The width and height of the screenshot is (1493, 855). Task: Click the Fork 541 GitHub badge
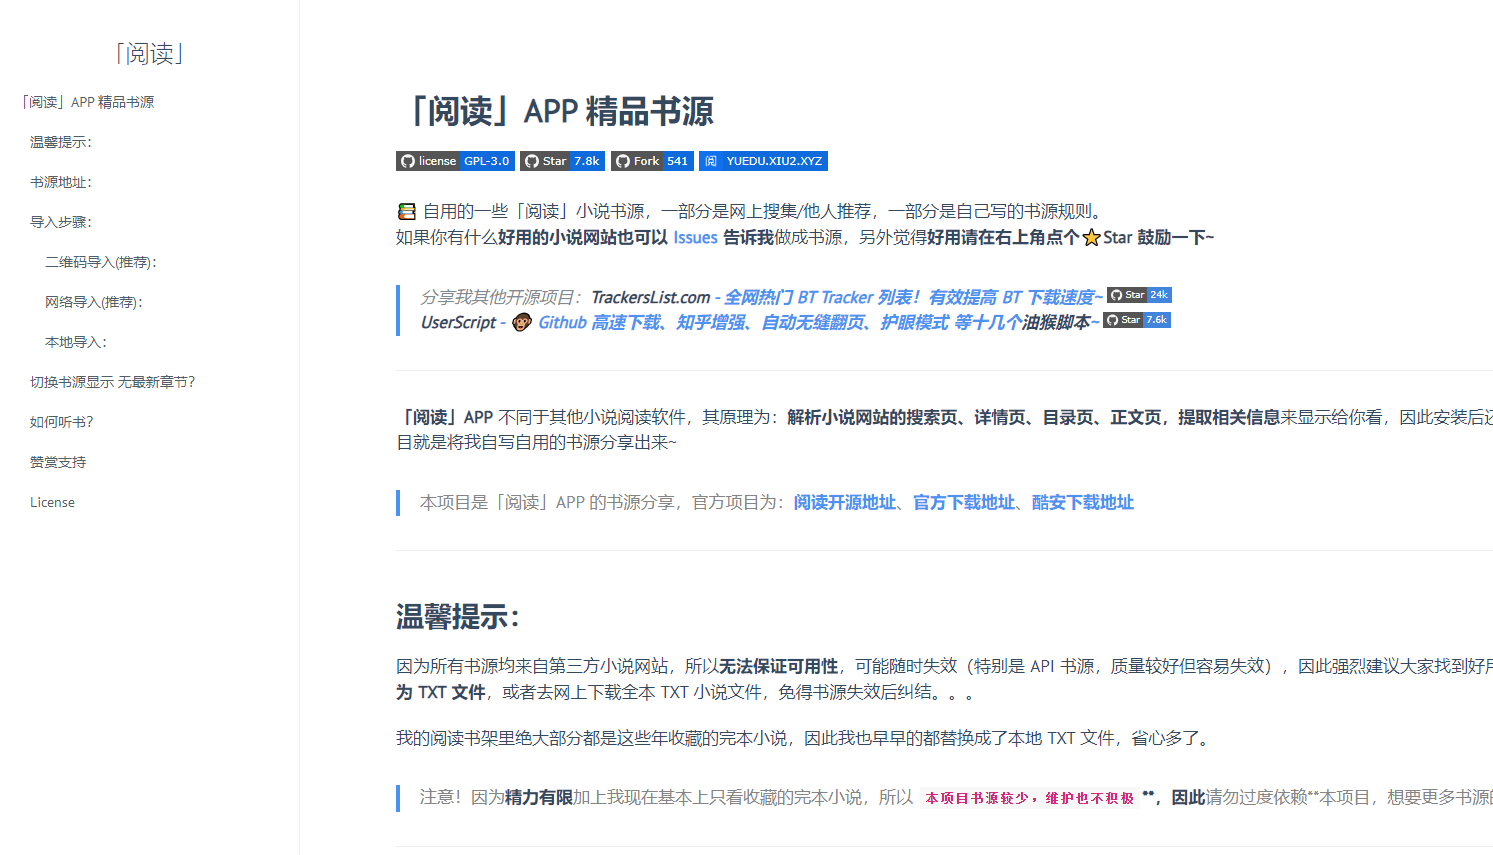click(652, 161)
